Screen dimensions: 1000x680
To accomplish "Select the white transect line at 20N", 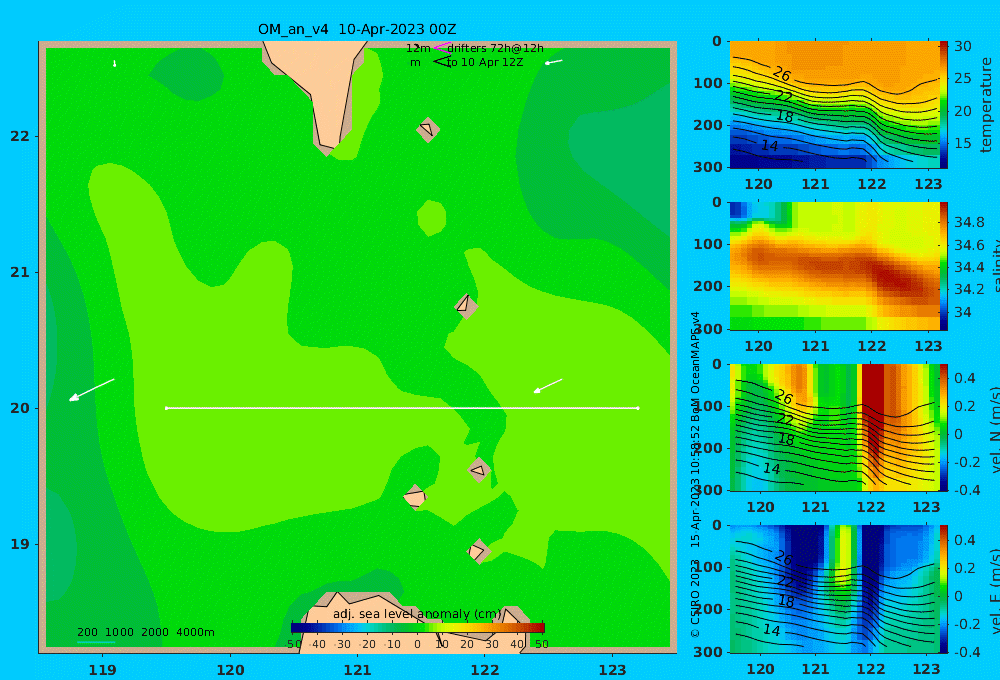I will (402, 408).
